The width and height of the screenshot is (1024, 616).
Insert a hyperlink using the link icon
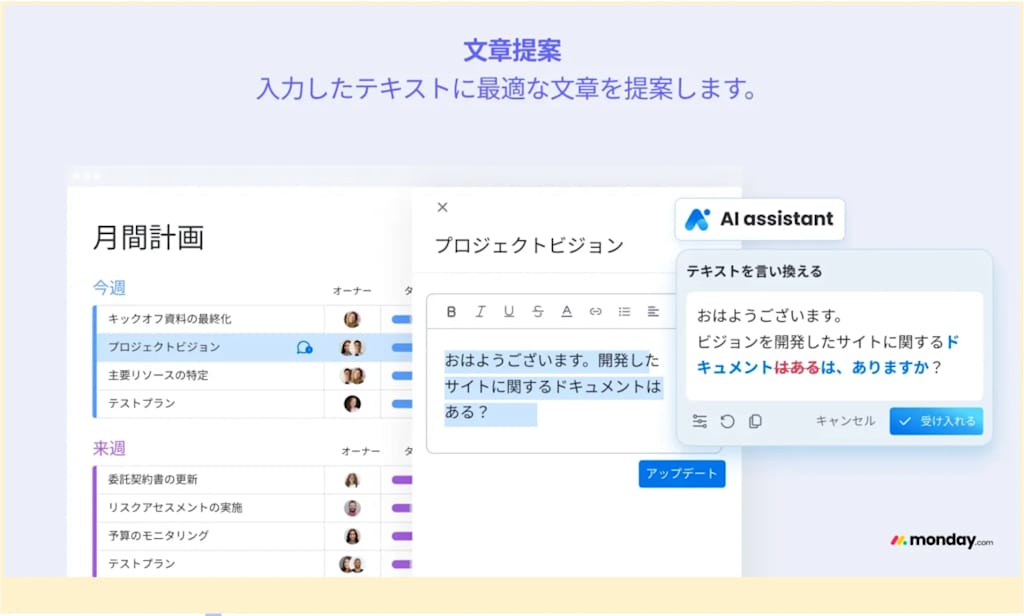tap(596, 312)
